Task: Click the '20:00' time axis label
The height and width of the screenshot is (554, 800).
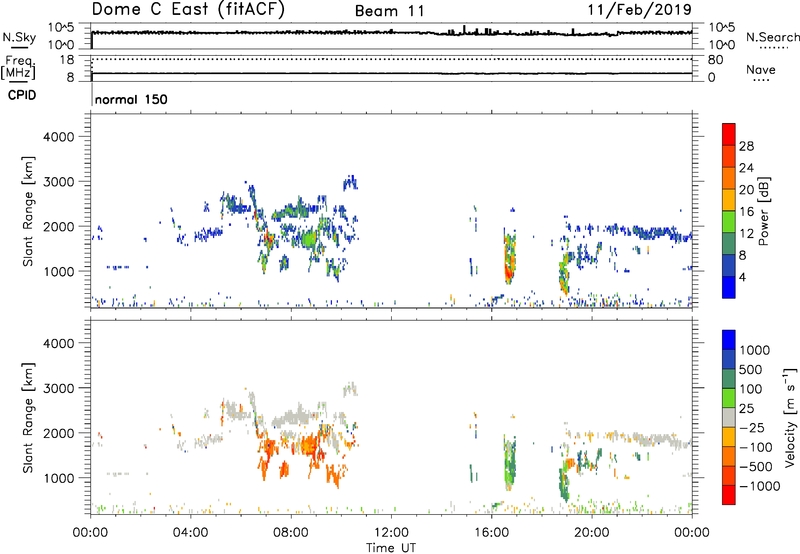Action: tap(591, 533)
